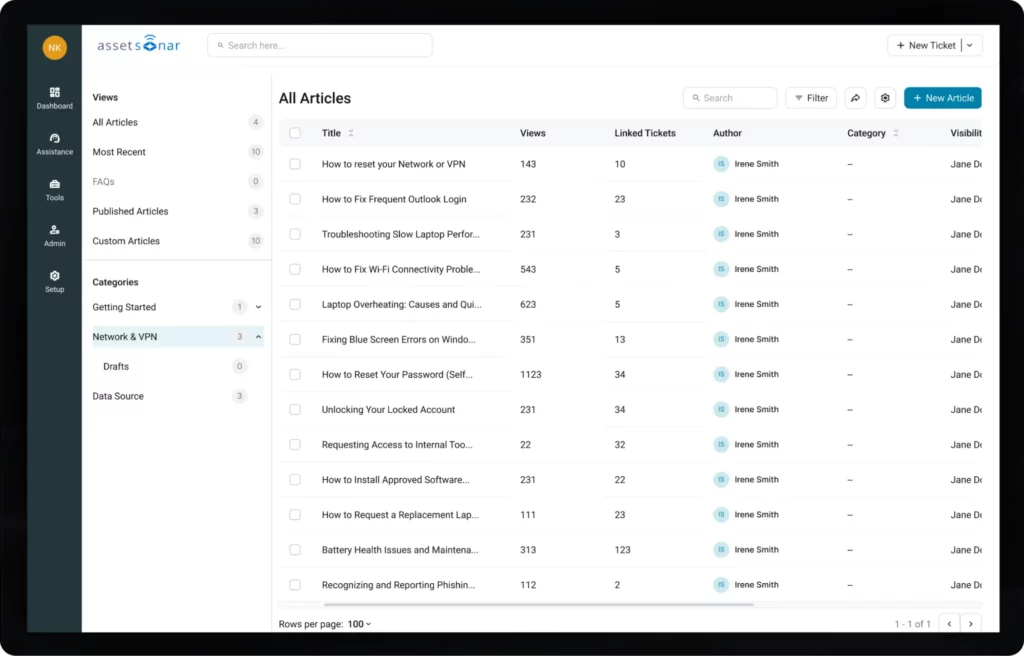
Task: Open 'How to Reset Your Password' article
Action: (397, 374)
